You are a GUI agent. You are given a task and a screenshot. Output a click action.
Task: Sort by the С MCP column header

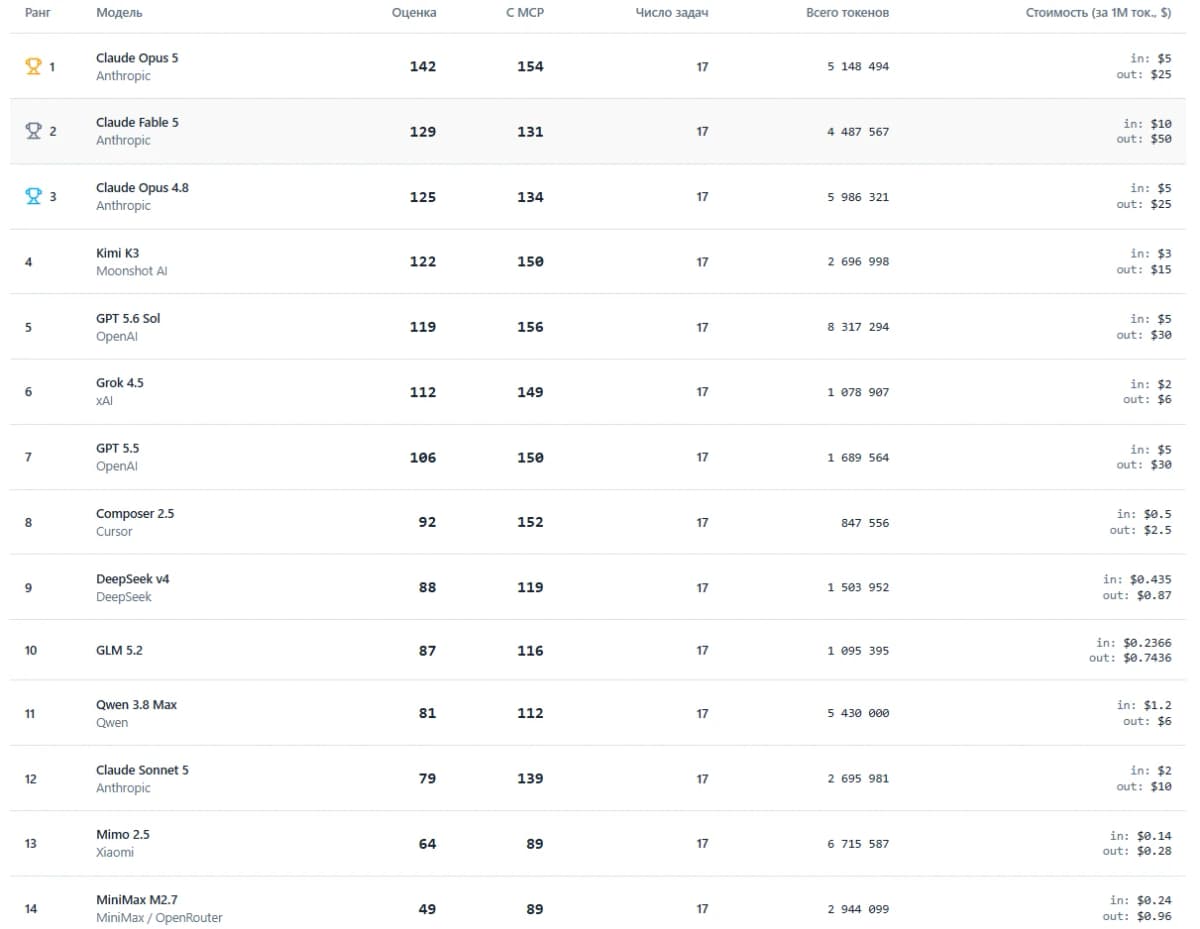click(524, 13)
